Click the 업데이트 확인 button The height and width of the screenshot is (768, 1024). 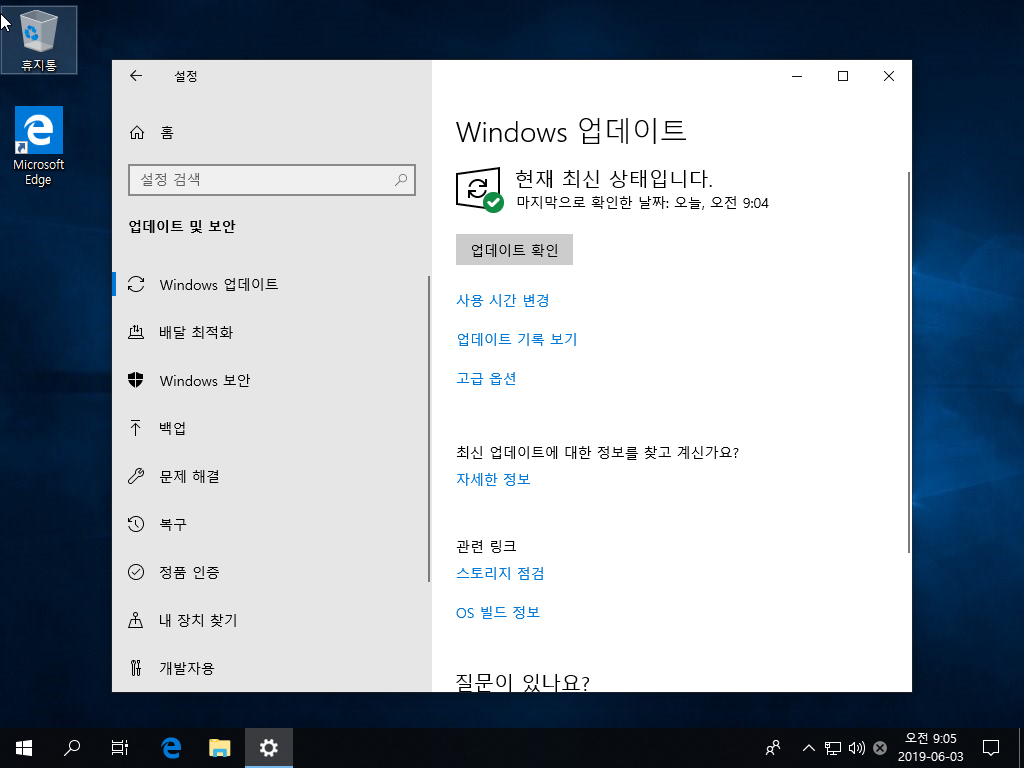click(514, 249)
